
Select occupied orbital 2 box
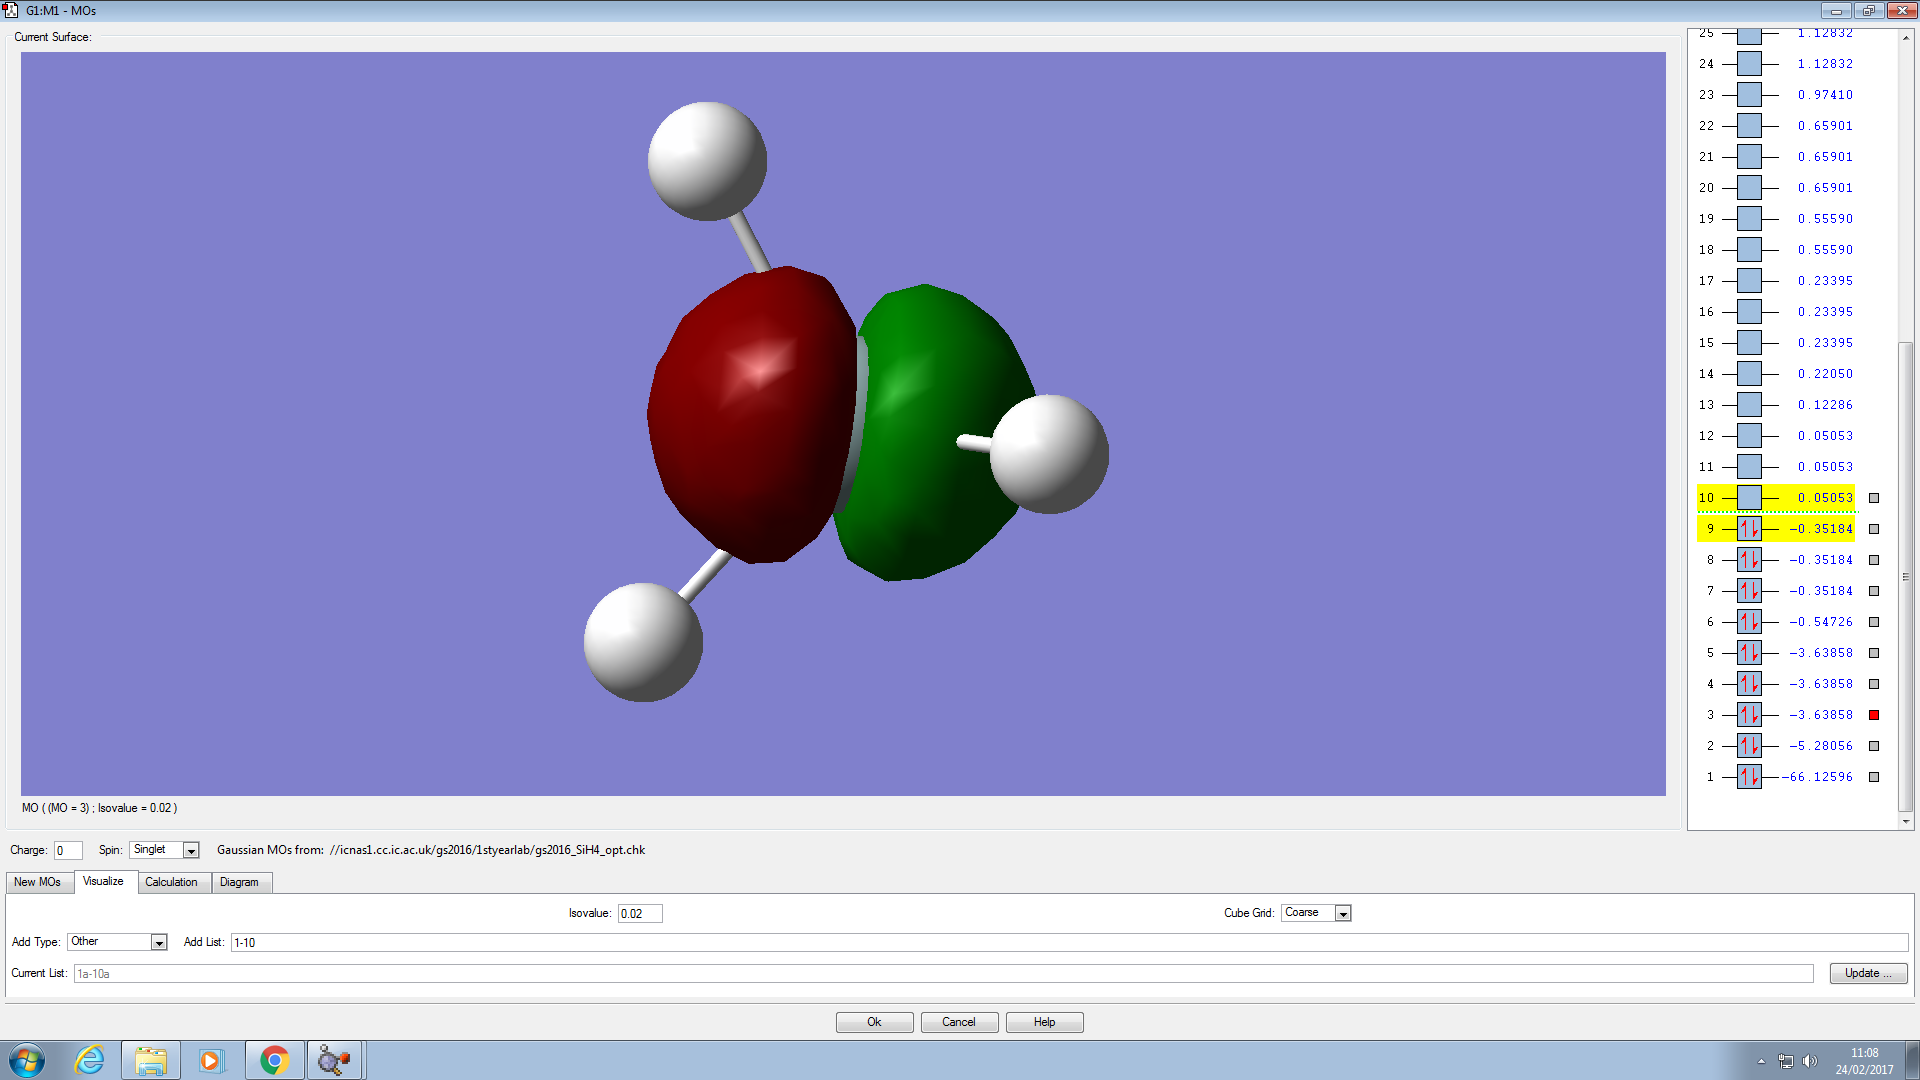click(x=1749, y=746)
